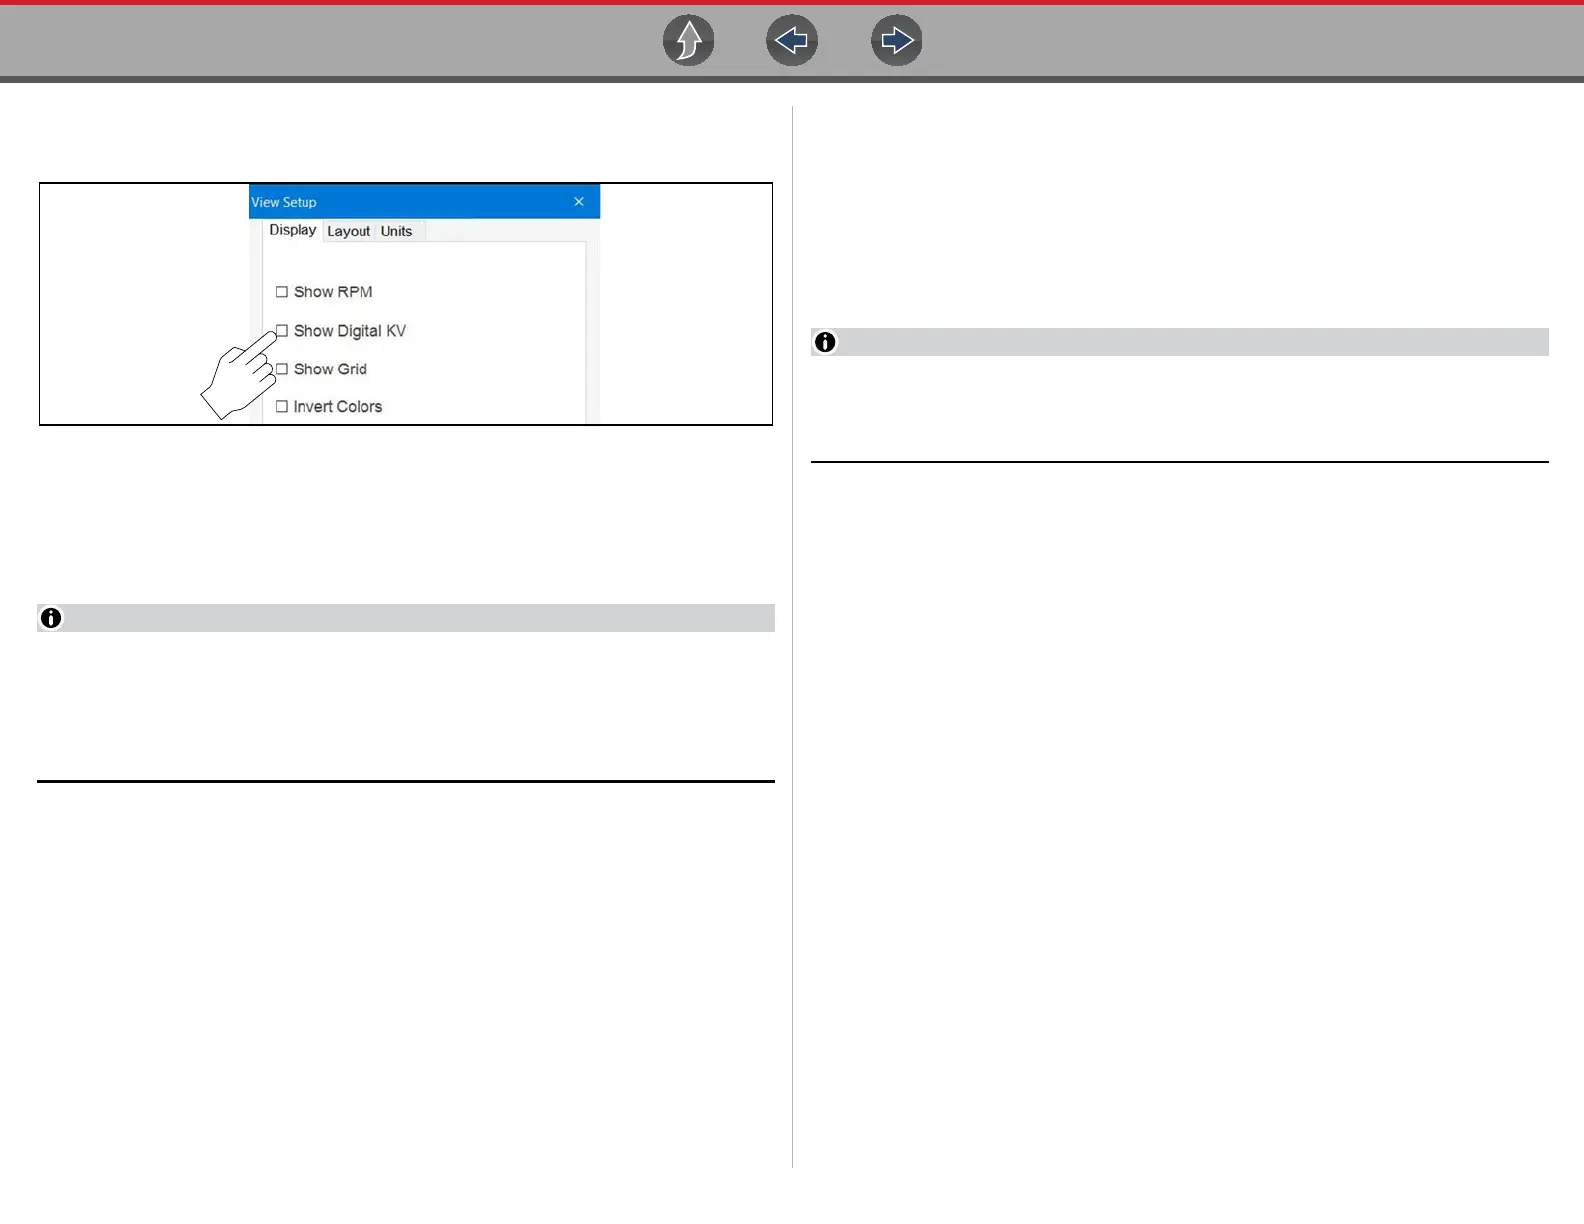Close the View Setup dialog
Image resolution: width=1584 pixels, height=1224 pixels.
579,202
